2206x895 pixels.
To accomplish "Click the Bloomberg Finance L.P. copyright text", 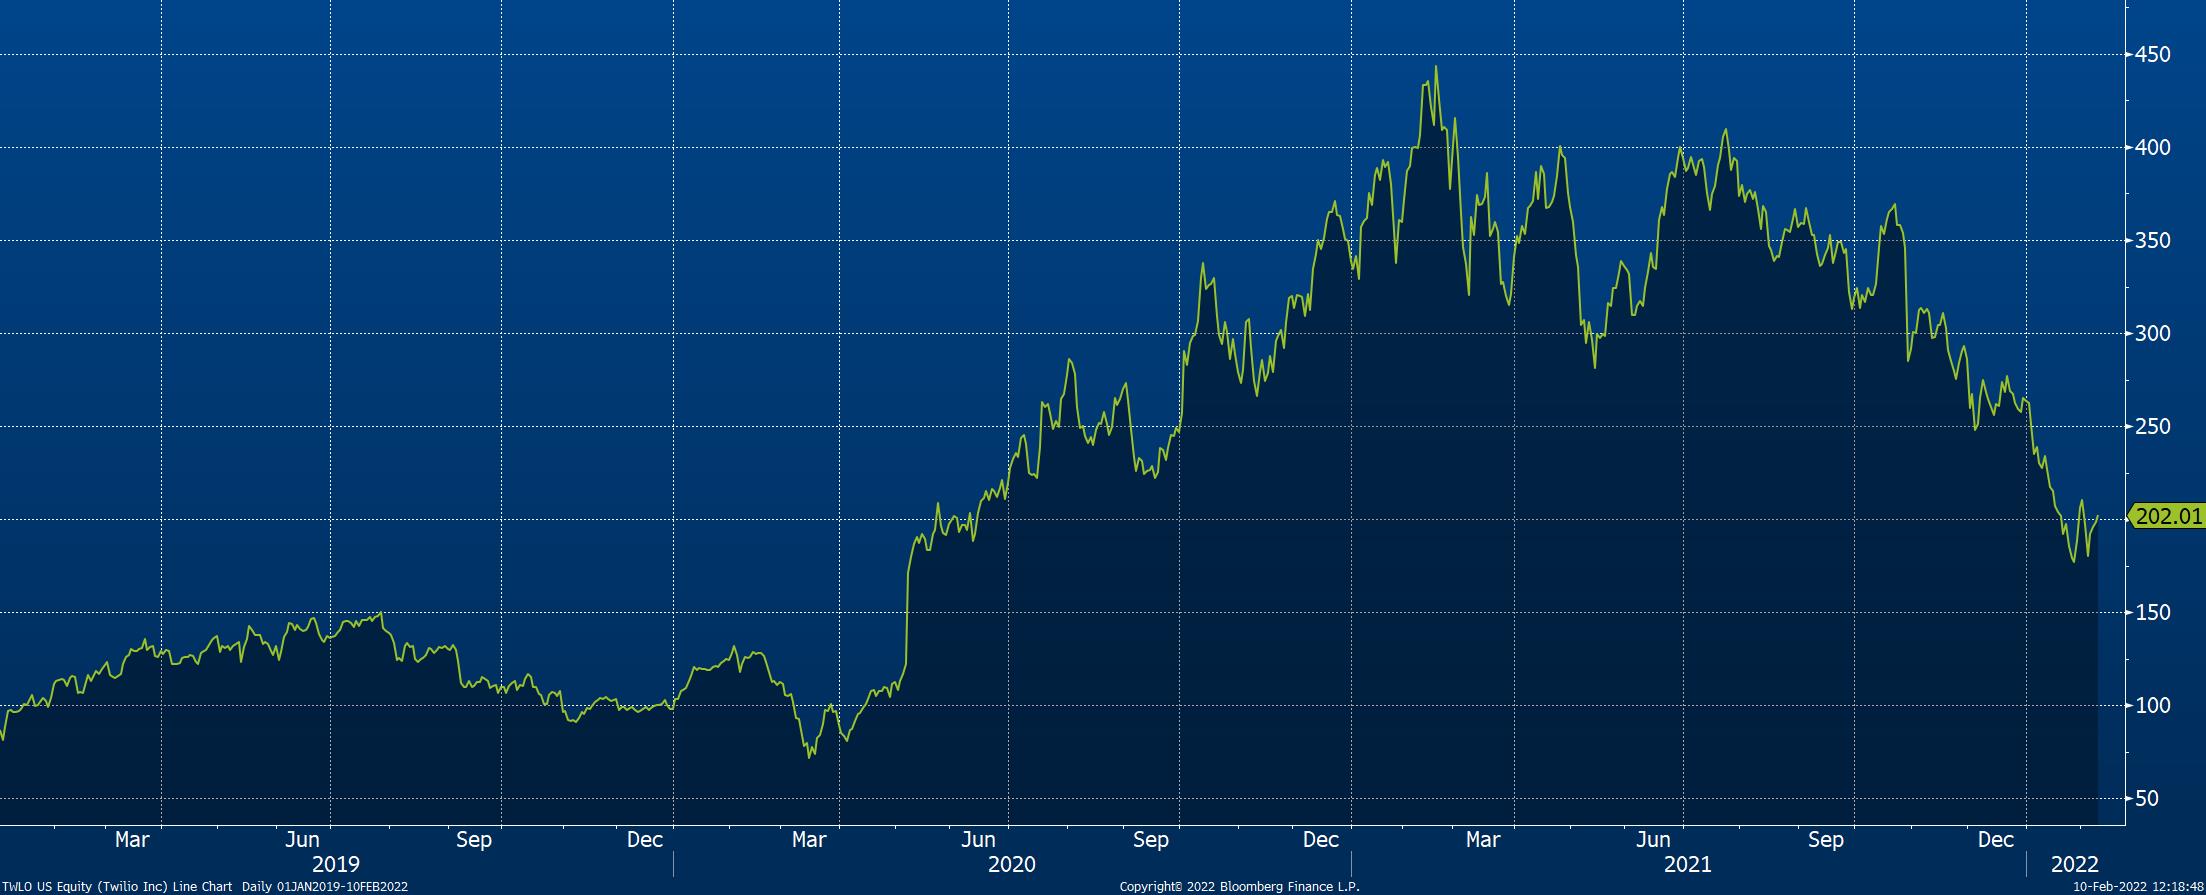I will [1240, 887].
